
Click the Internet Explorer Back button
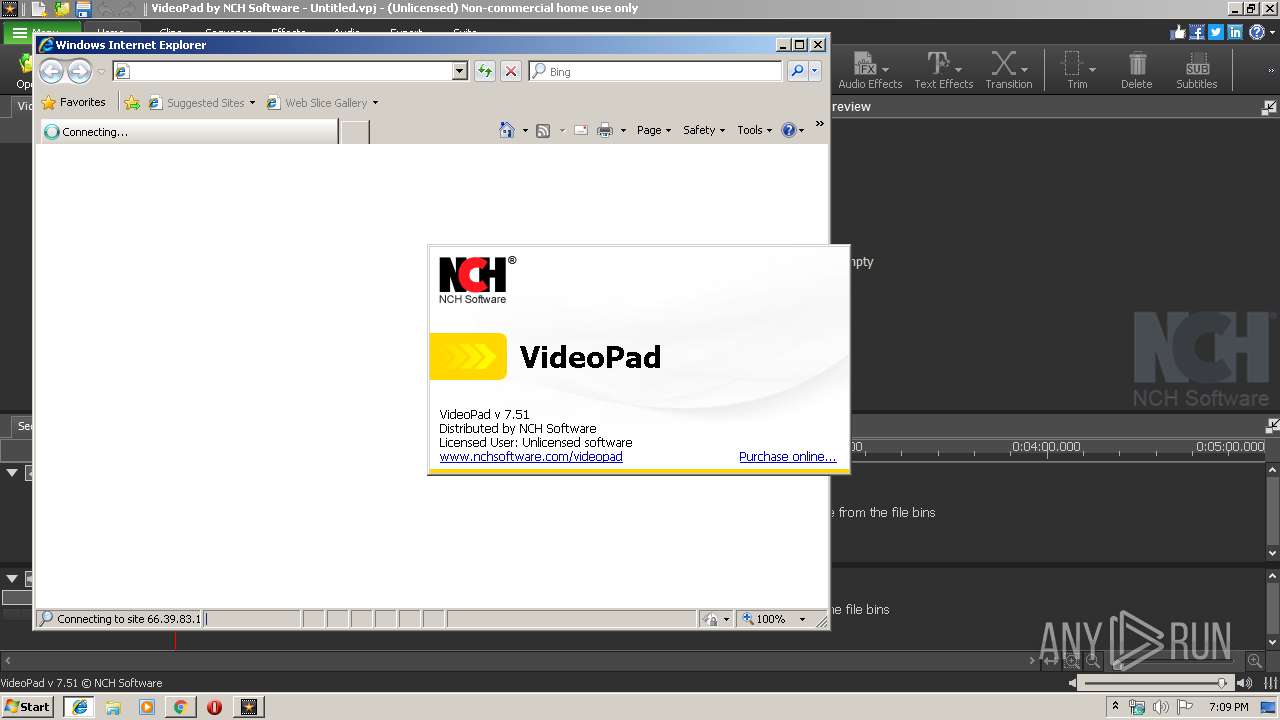[52, 71]
